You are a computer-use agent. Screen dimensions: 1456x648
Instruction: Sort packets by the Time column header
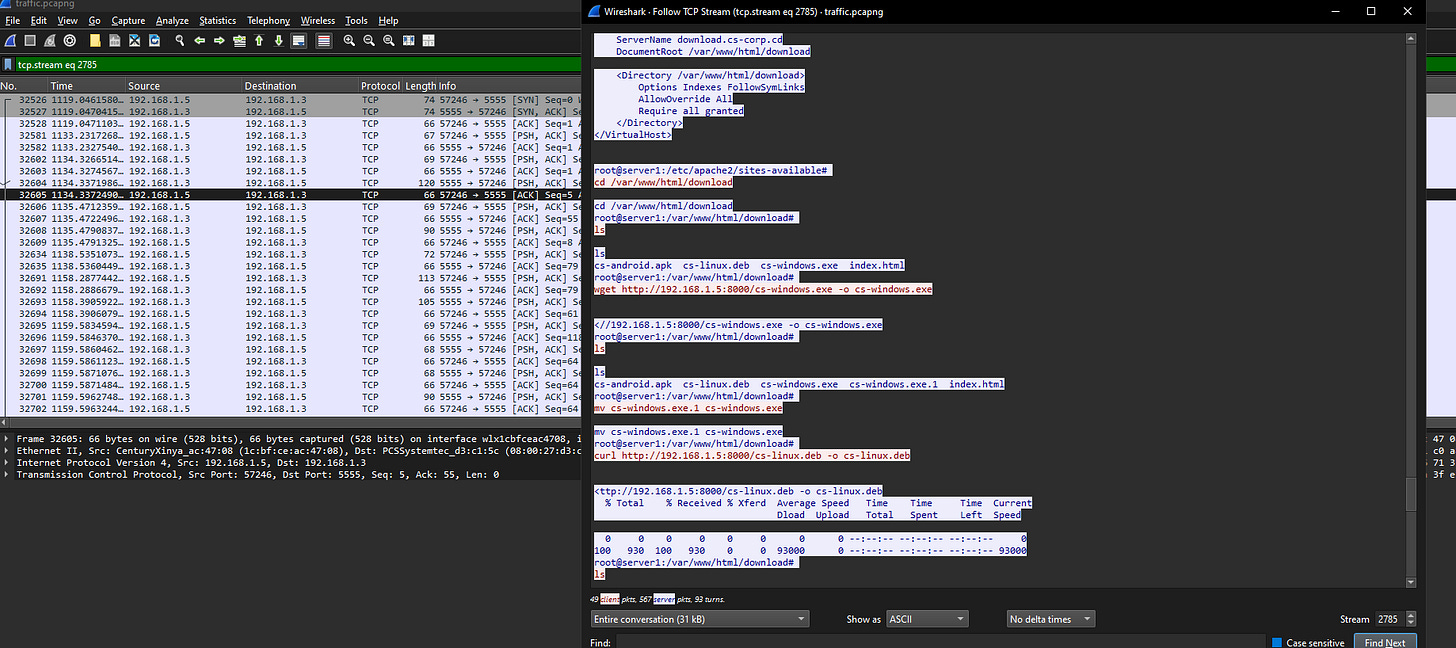87,86
